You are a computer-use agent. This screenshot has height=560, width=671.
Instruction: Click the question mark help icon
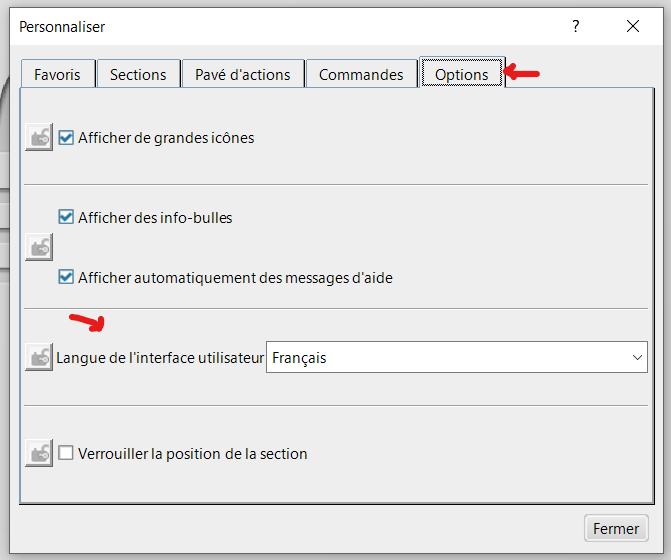tap(576, 27)
